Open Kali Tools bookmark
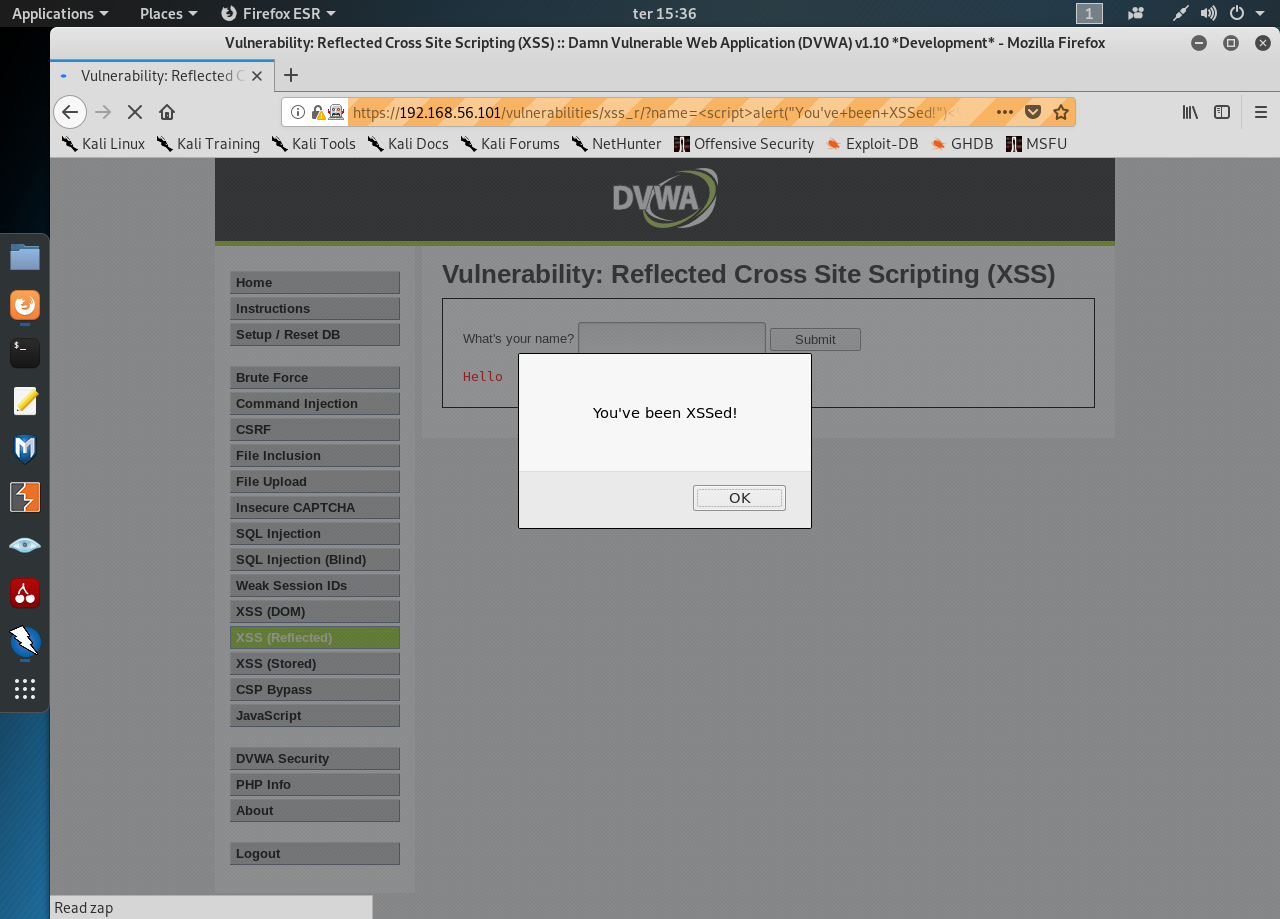Image resolution: width=1280 pixels, height=919 pixels. [x=313, y=143]
